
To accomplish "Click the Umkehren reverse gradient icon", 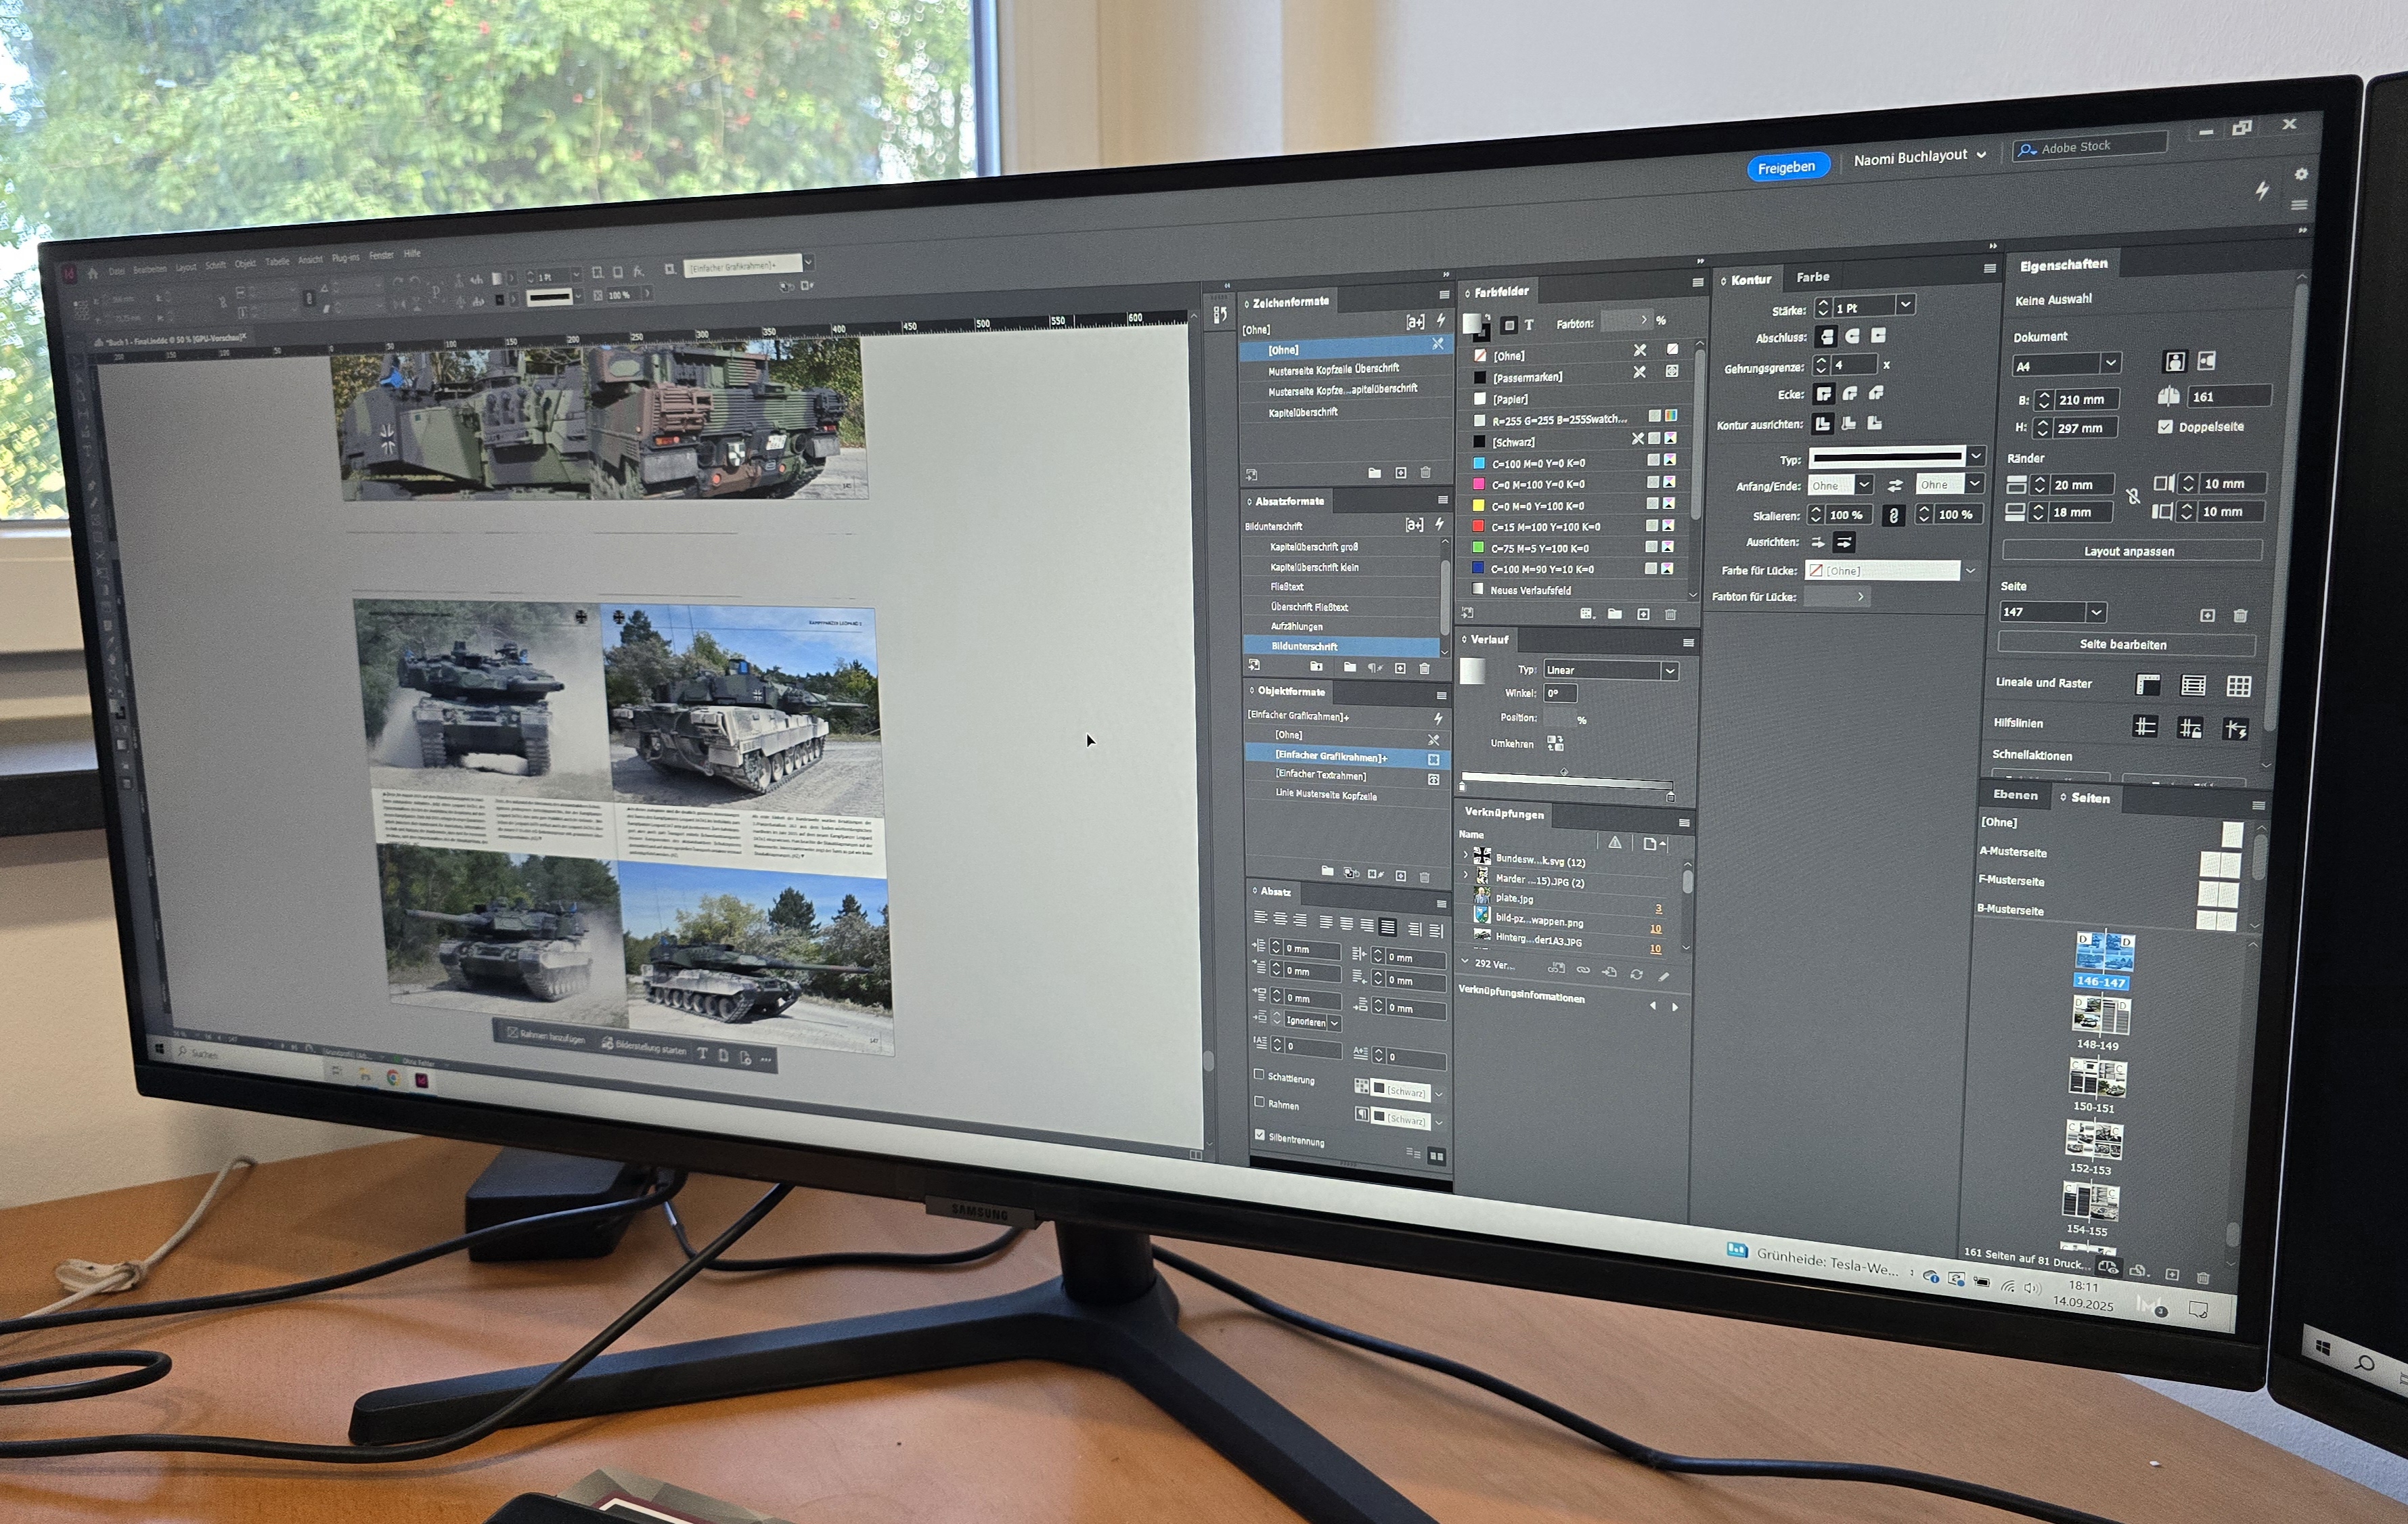I will (1555, 743).
